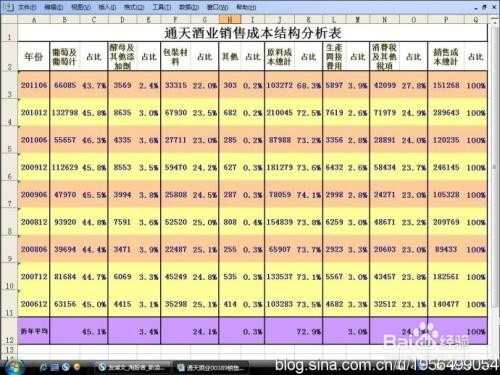Click the Select All corner box

9,20
